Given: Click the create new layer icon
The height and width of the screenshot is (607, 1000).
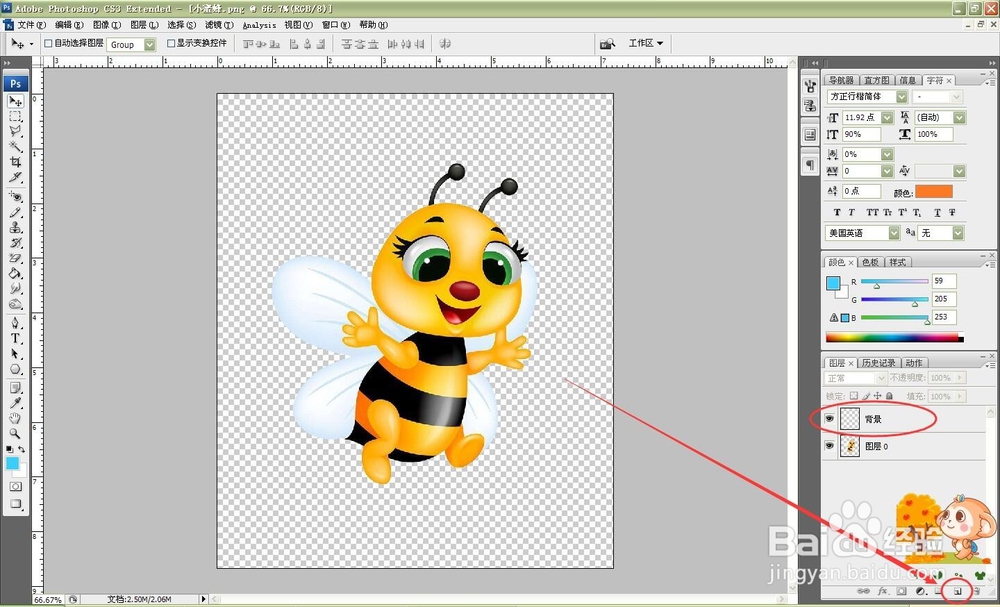Looking at the screenshot, I should tap(957, 591).
